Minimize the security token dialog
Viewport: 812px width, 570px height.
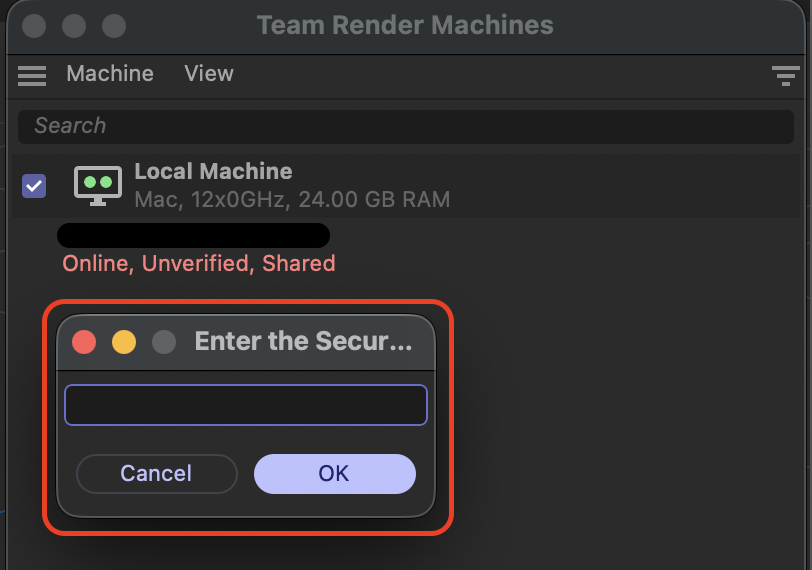(124, 342)
